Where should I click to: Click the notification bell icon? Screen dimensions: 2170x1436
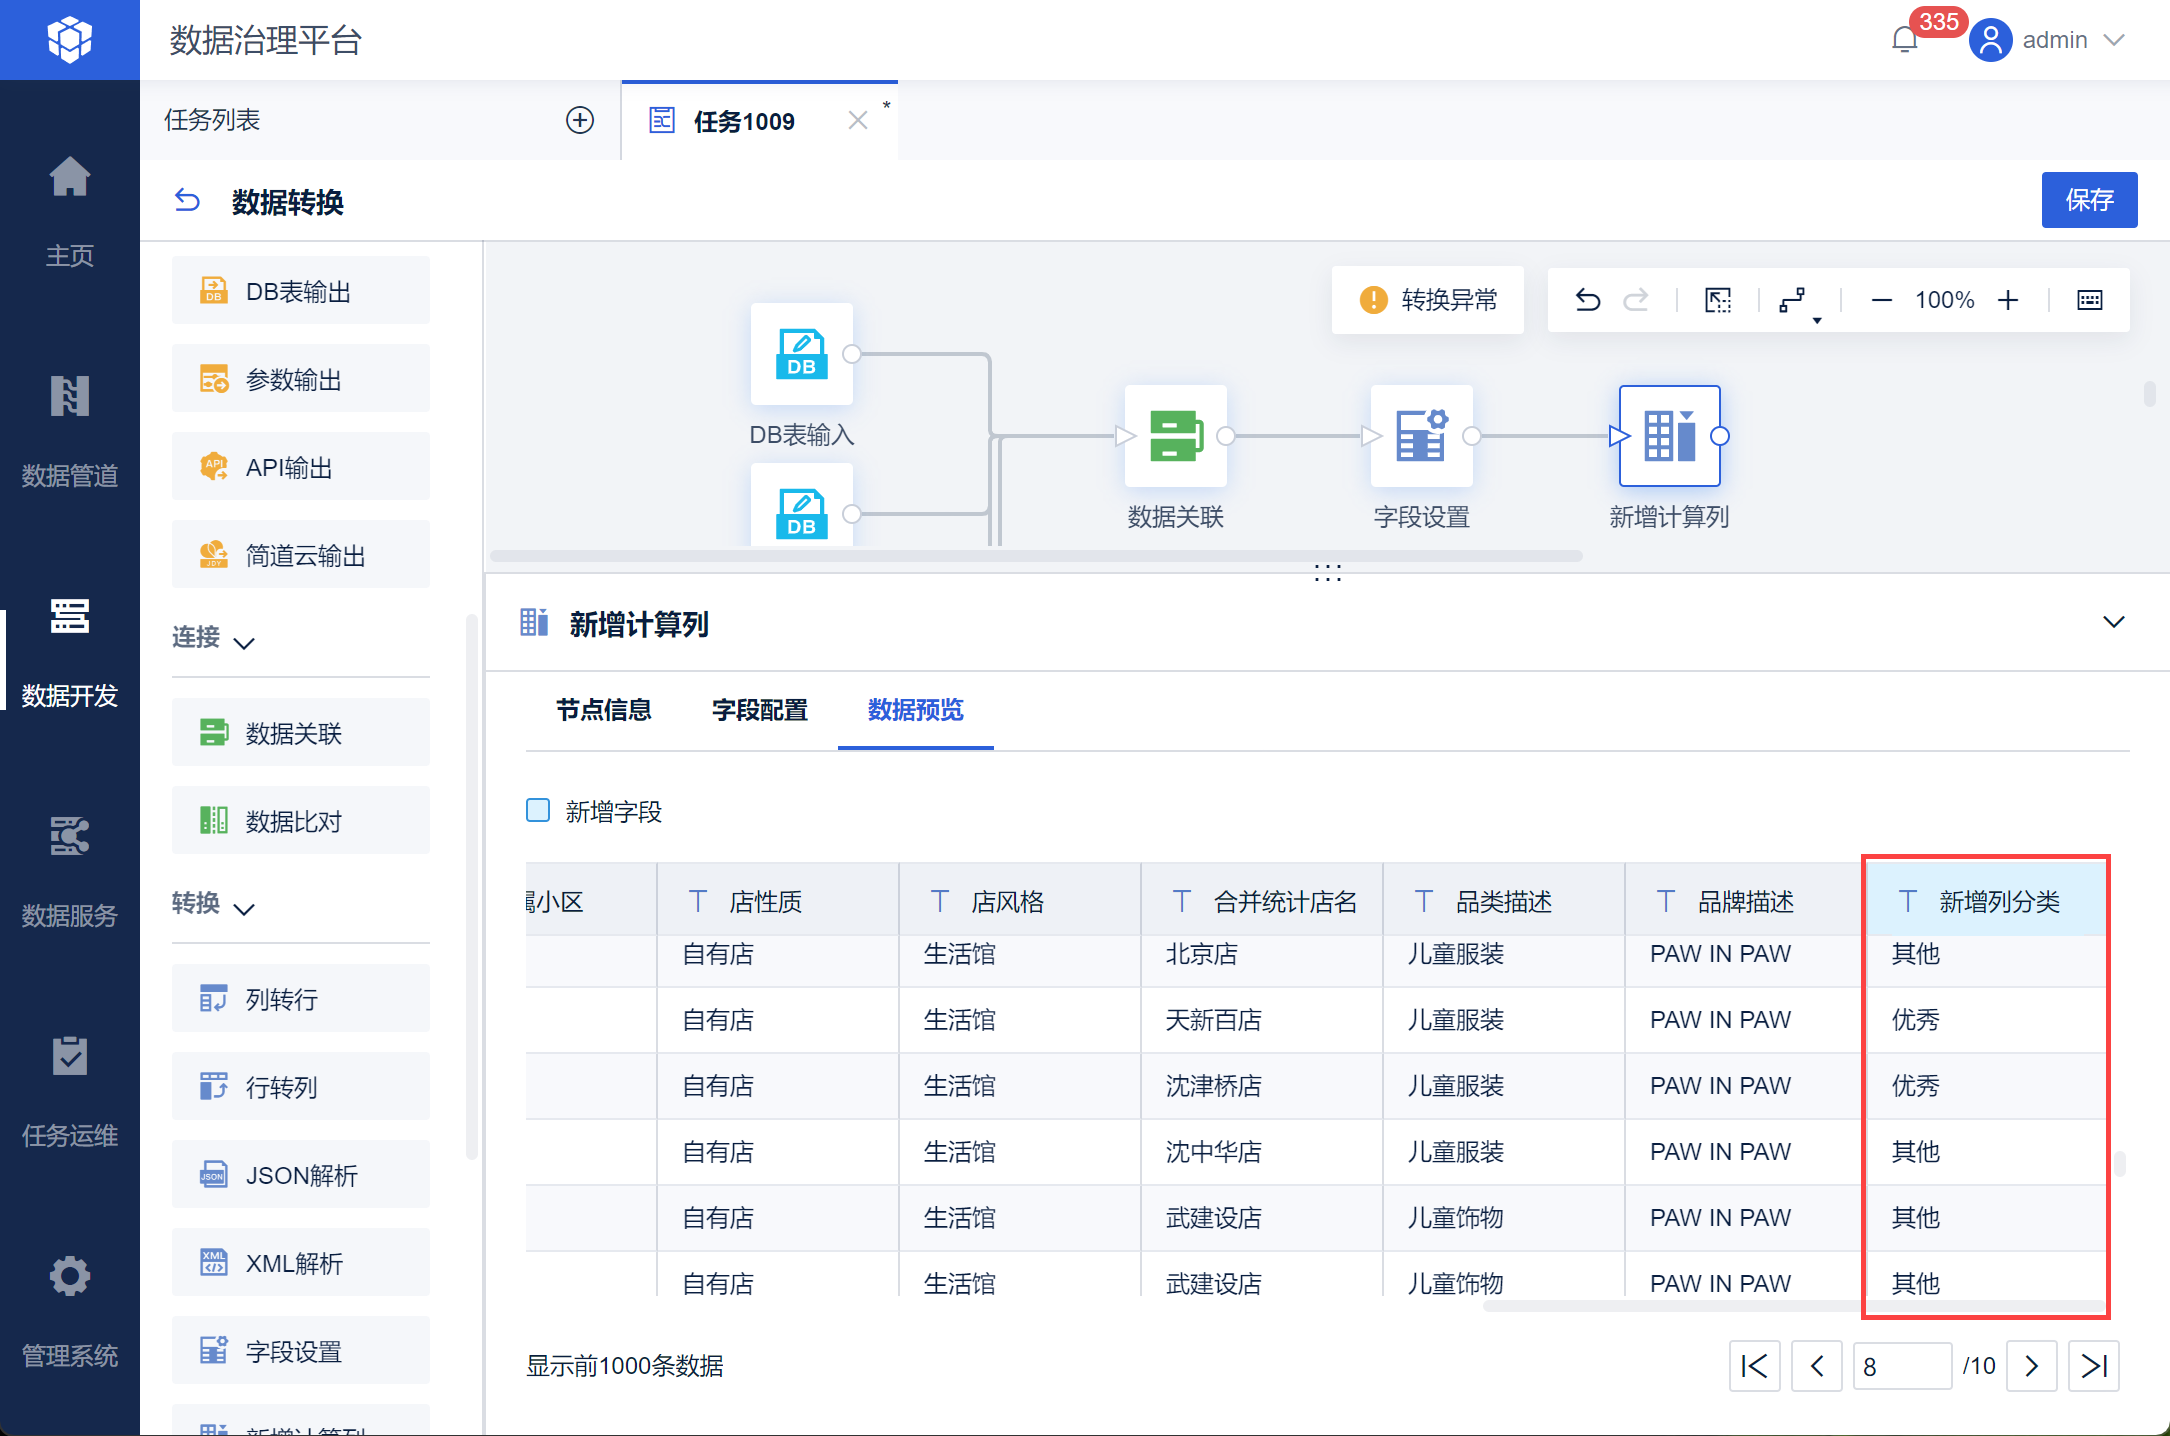point(1904,40)
